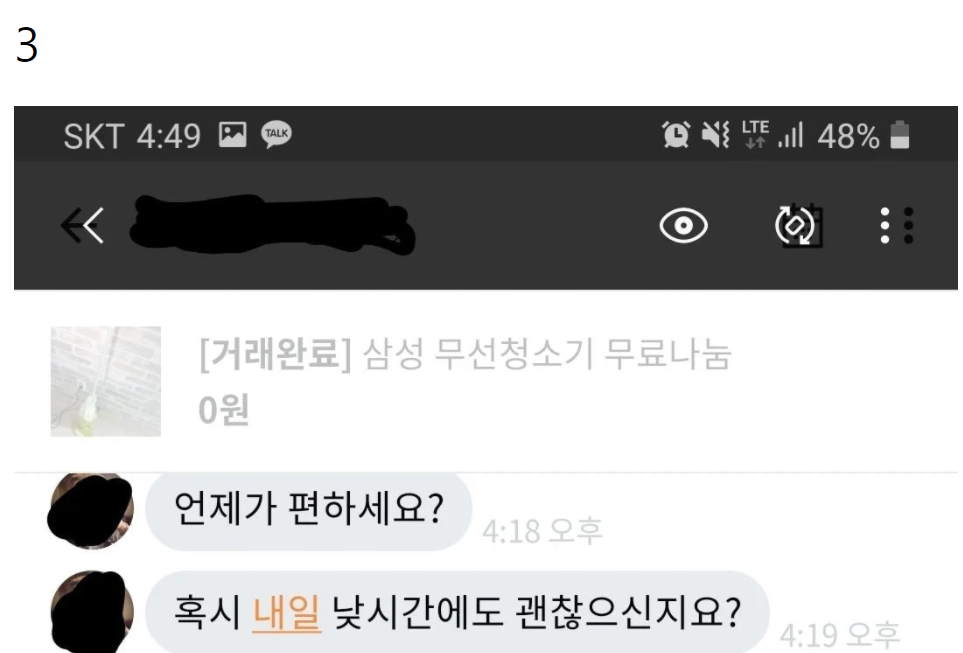Tap the muted vibrate status icon

[715, 135]
